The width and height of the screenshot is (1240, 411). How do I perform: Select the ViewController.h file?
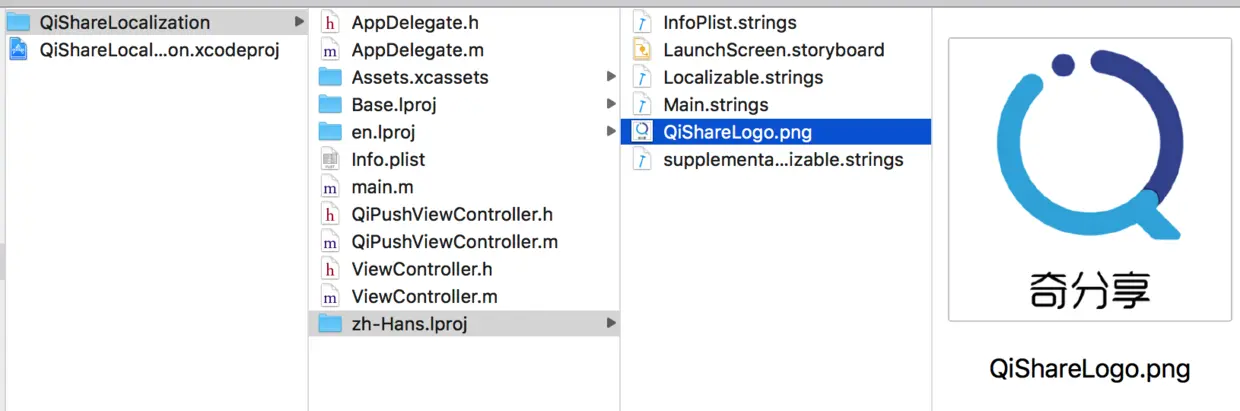tap(421, 269)
